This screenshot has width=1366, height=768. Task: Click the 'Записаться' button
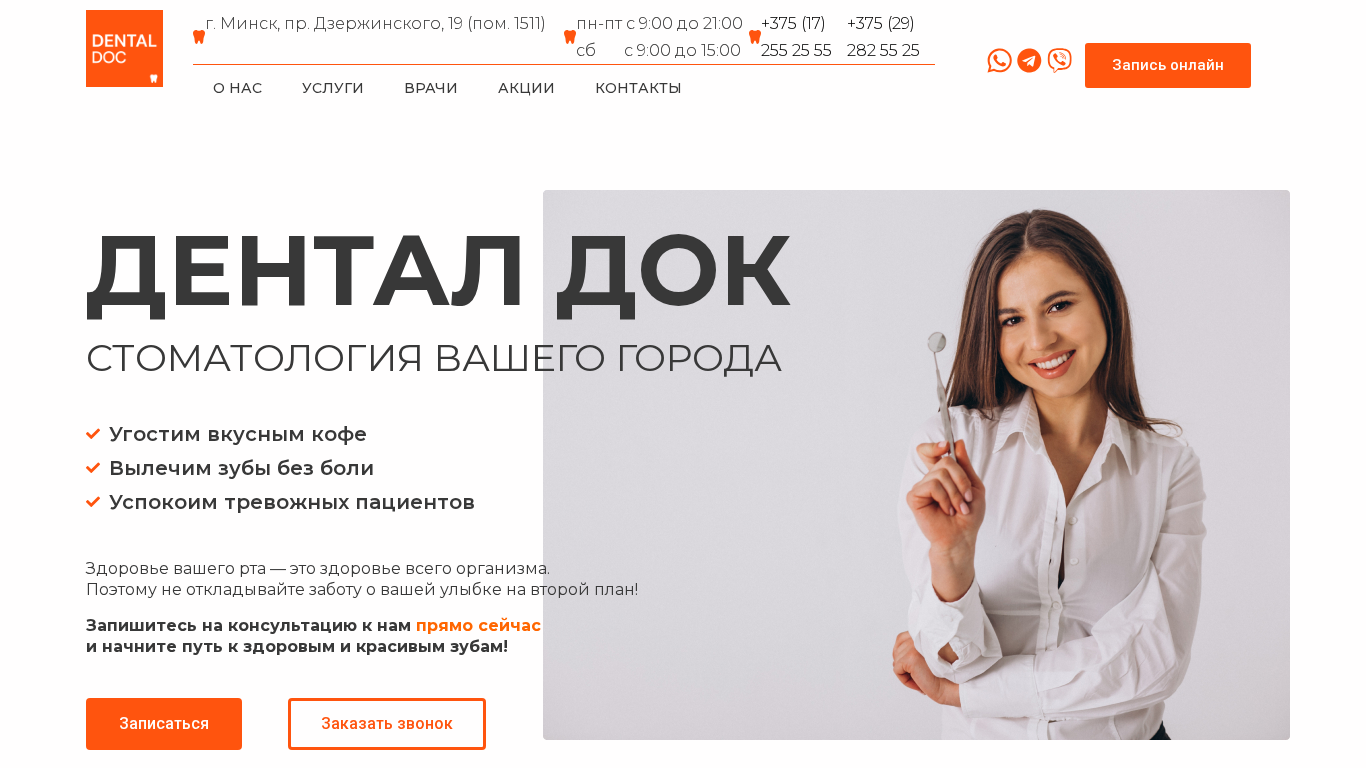pos(164,724)
